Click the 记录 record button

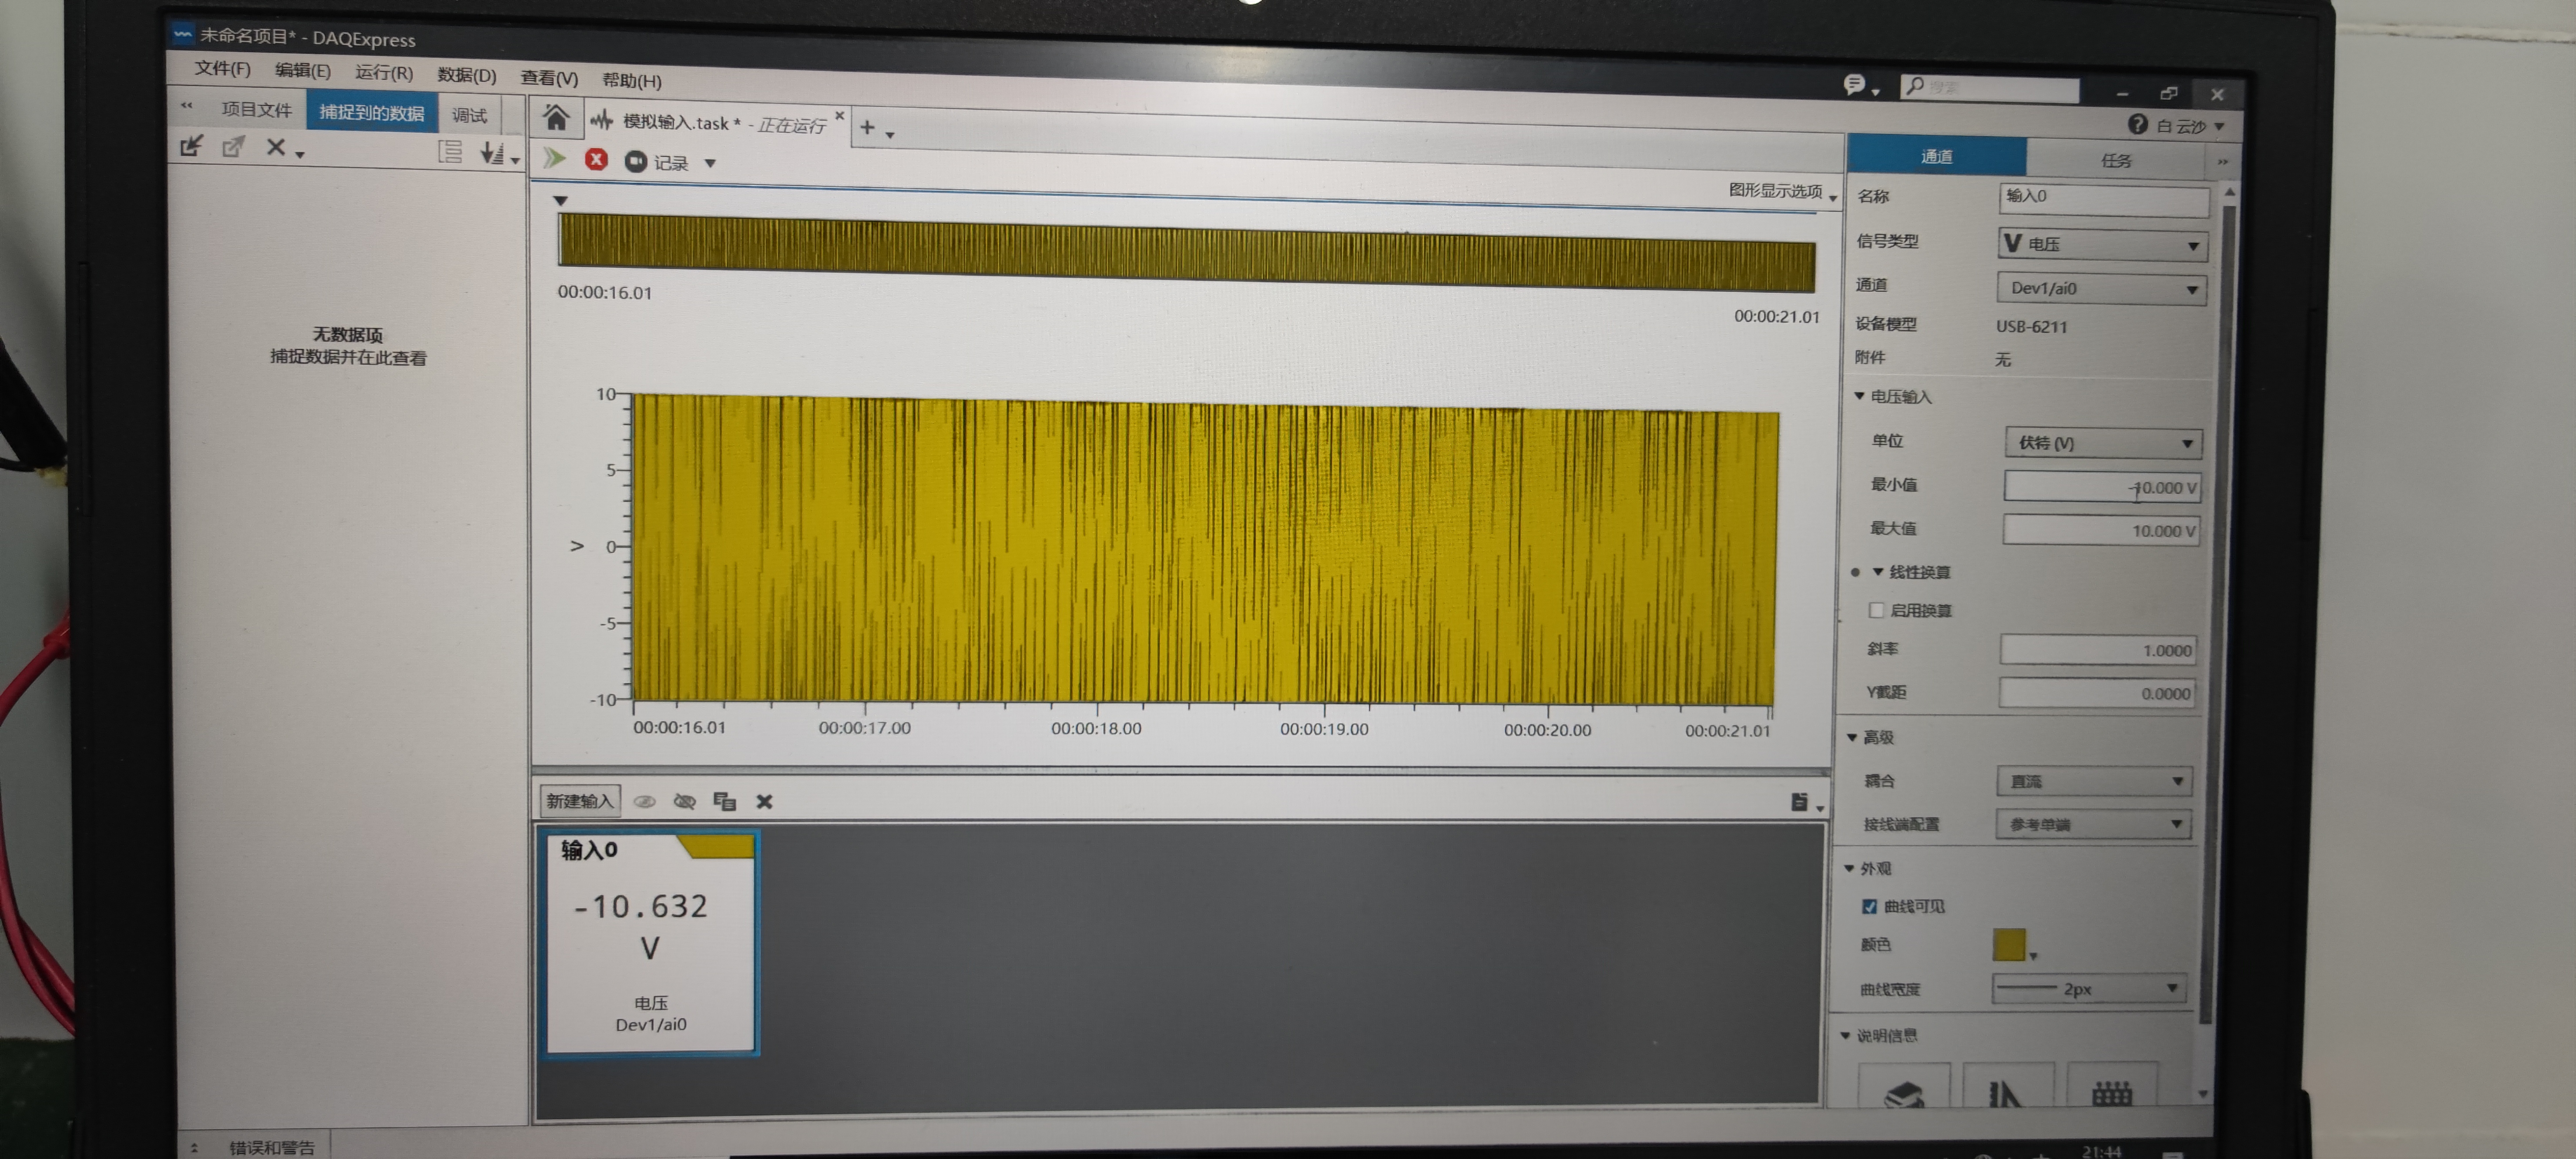tap(657, 162)
